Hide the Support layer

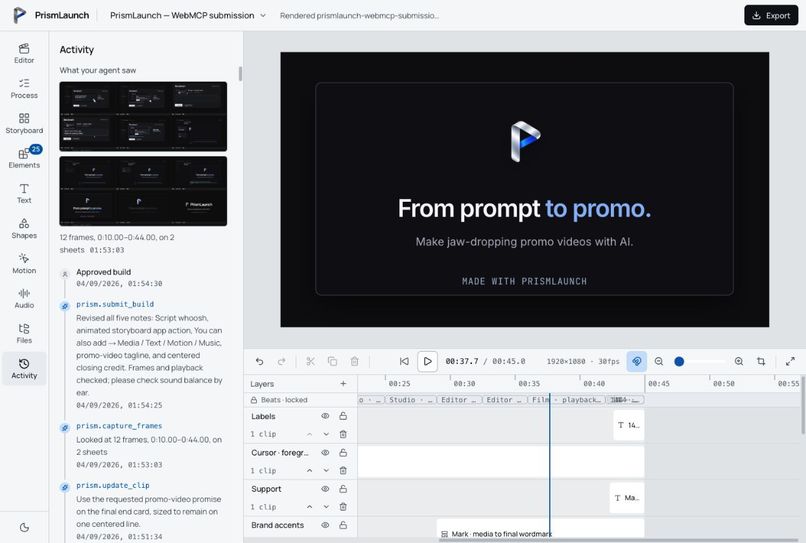coord(325,489)
